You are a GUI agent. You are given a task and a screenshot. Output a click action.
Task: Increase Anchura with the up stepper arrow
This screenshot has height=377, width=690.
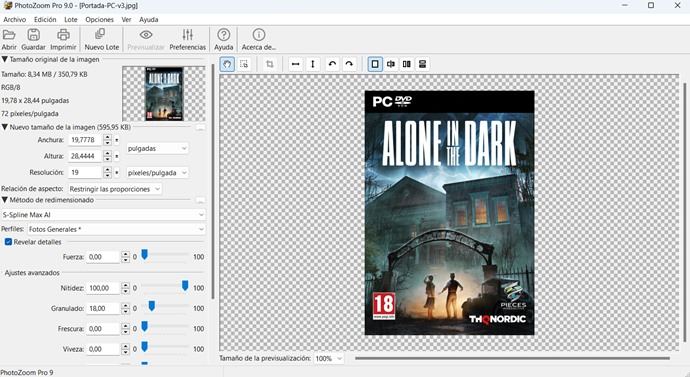[107, 137]
